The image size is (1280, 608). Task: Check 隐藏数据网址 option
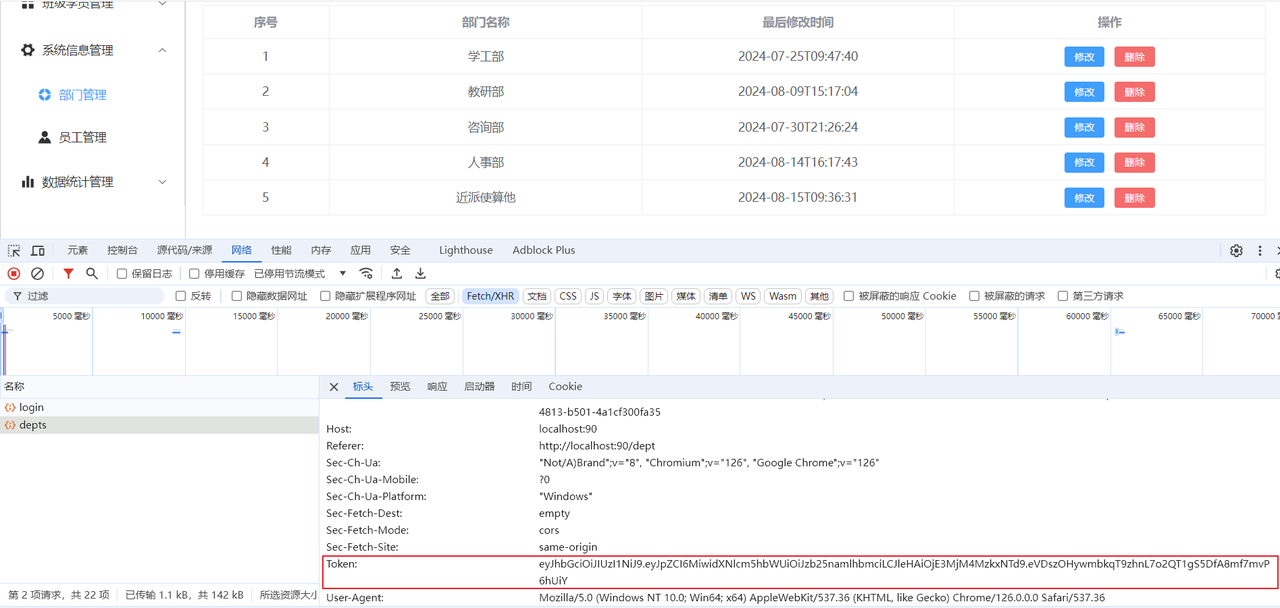coord(237,296)
